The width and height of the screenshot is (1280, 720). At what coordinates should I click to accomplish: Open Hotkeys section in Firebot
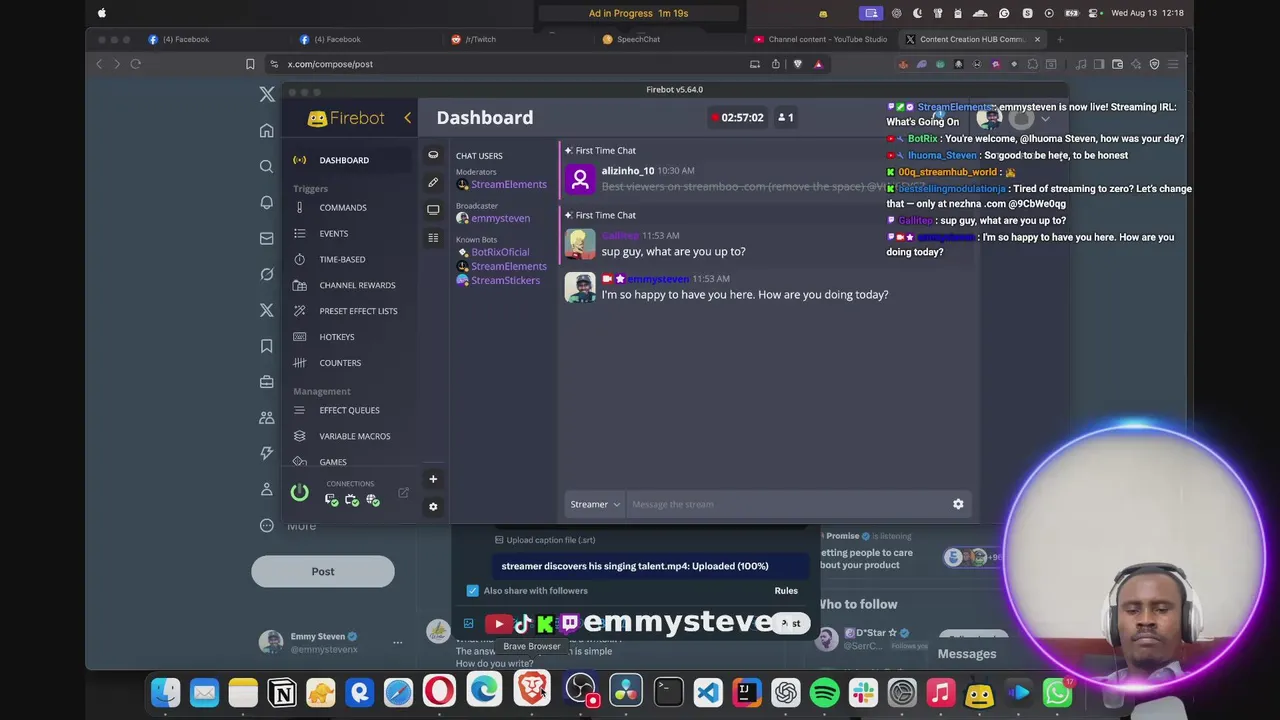336,337
